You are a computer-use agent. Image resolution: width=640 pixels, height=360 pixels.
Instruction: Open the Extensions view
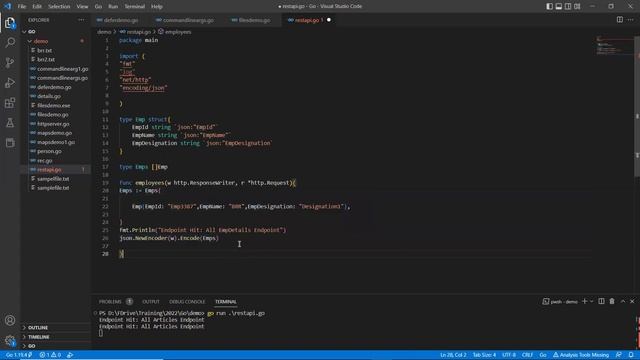point(10,102)
